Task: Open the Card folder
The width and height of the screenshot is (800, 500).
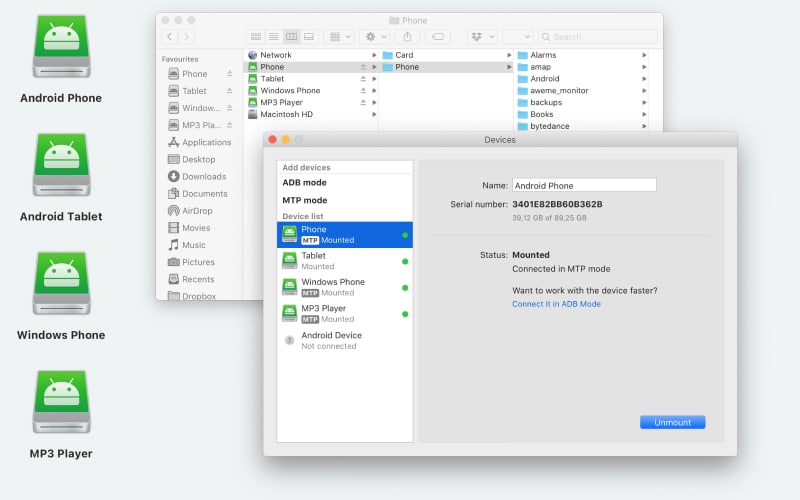Action: click(x=446, y=55)
